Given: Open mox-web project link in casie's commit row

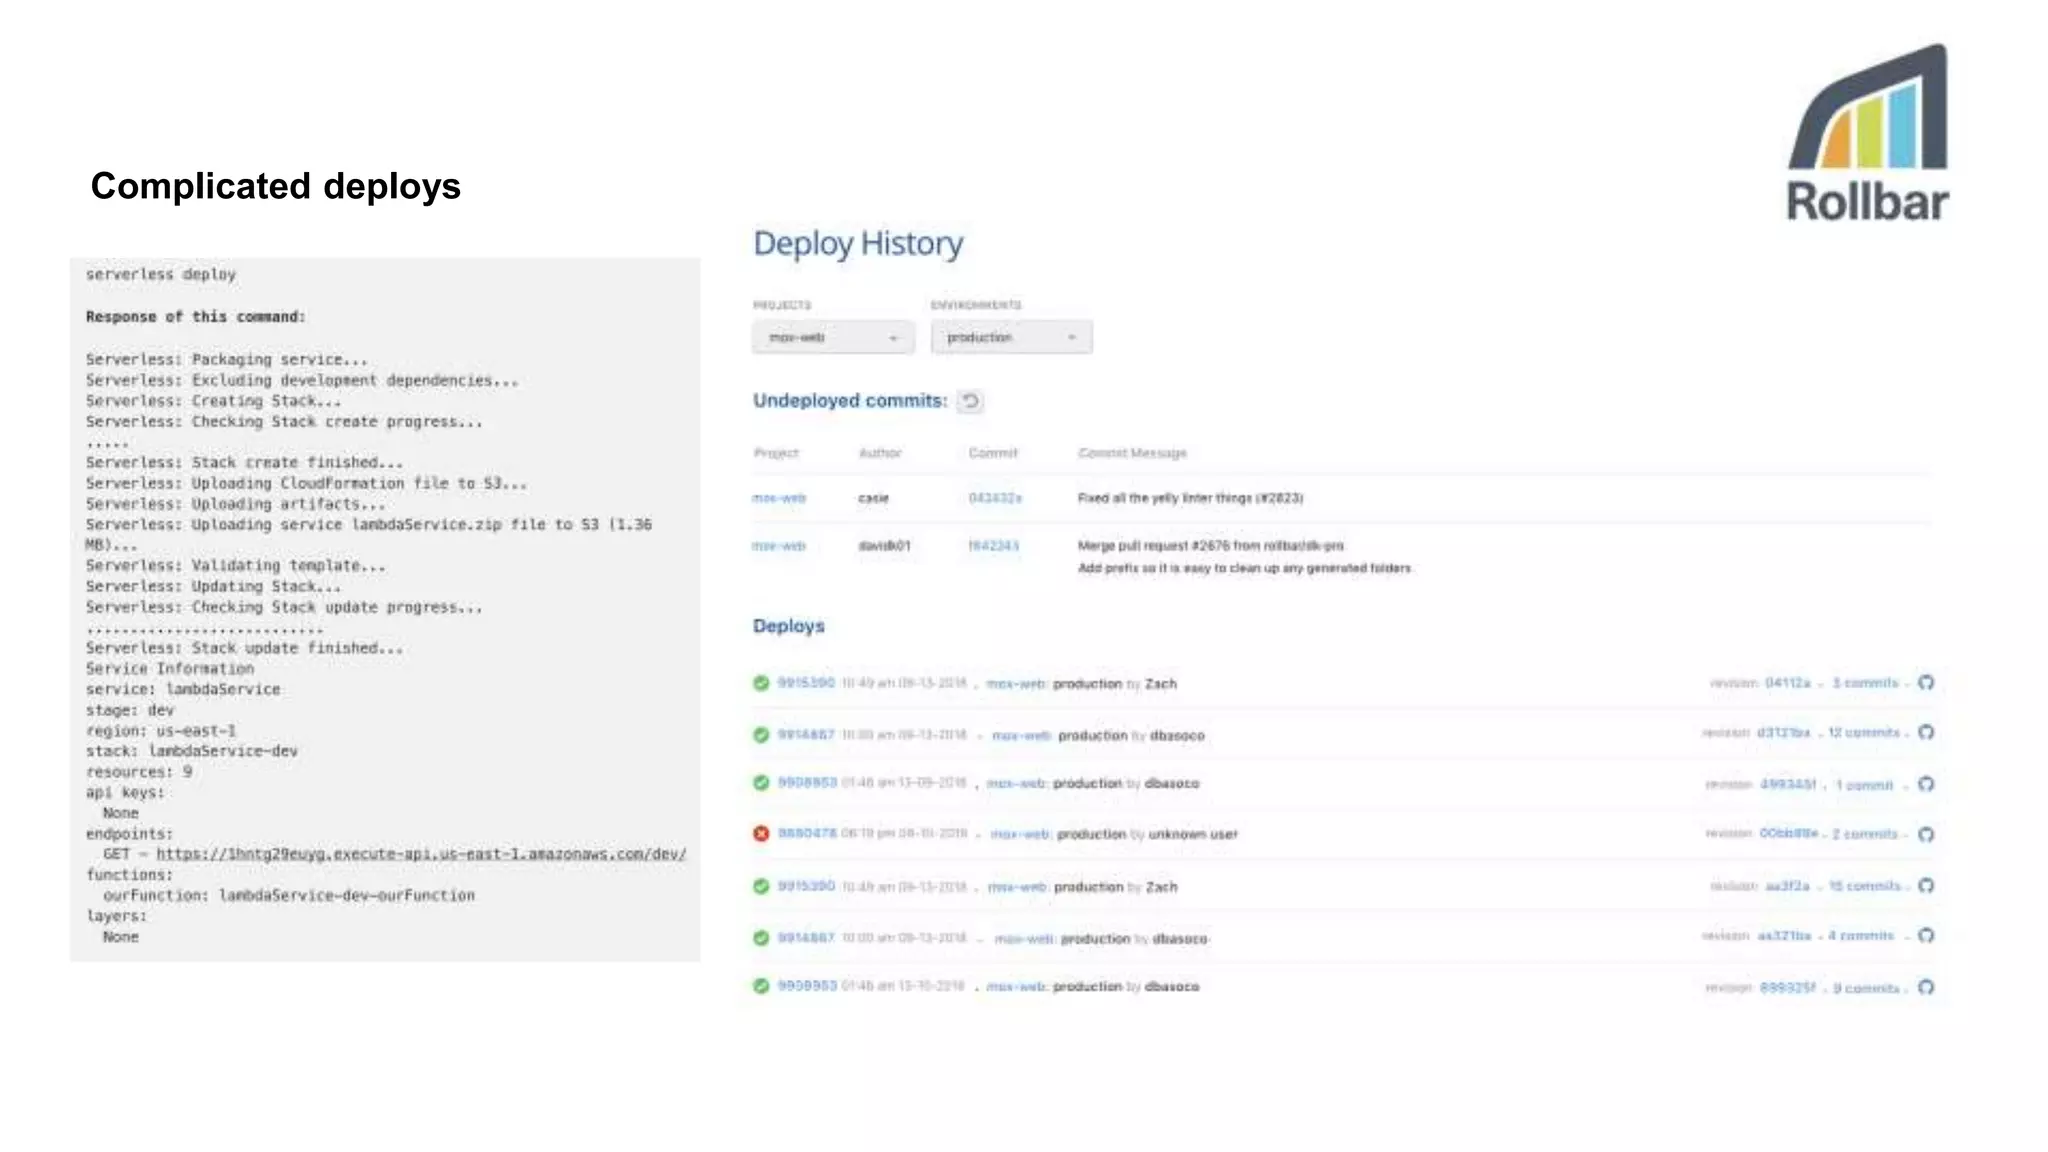Looking at the screenshot, I should coord(779,498).
